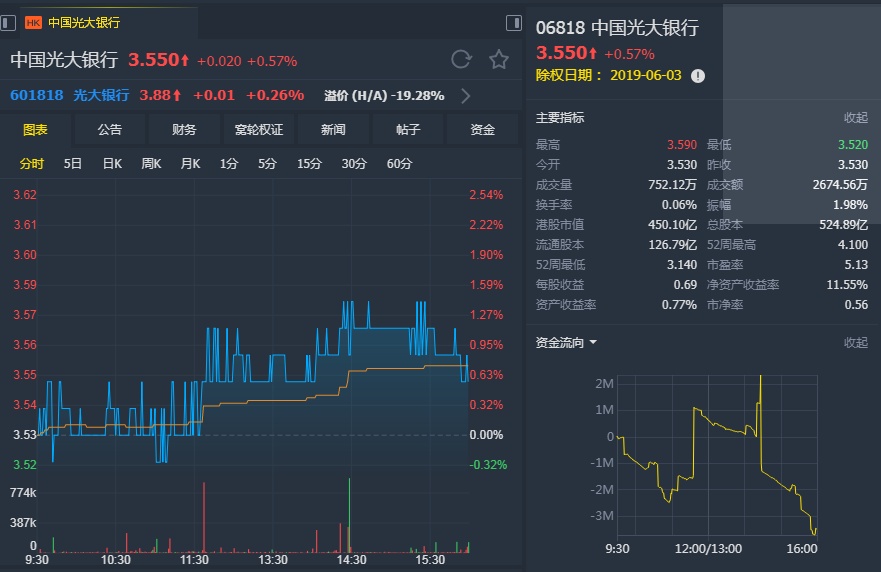The image size is (881, 572).
Task: Click the HK market badge icon
Action: coord(33,22)
